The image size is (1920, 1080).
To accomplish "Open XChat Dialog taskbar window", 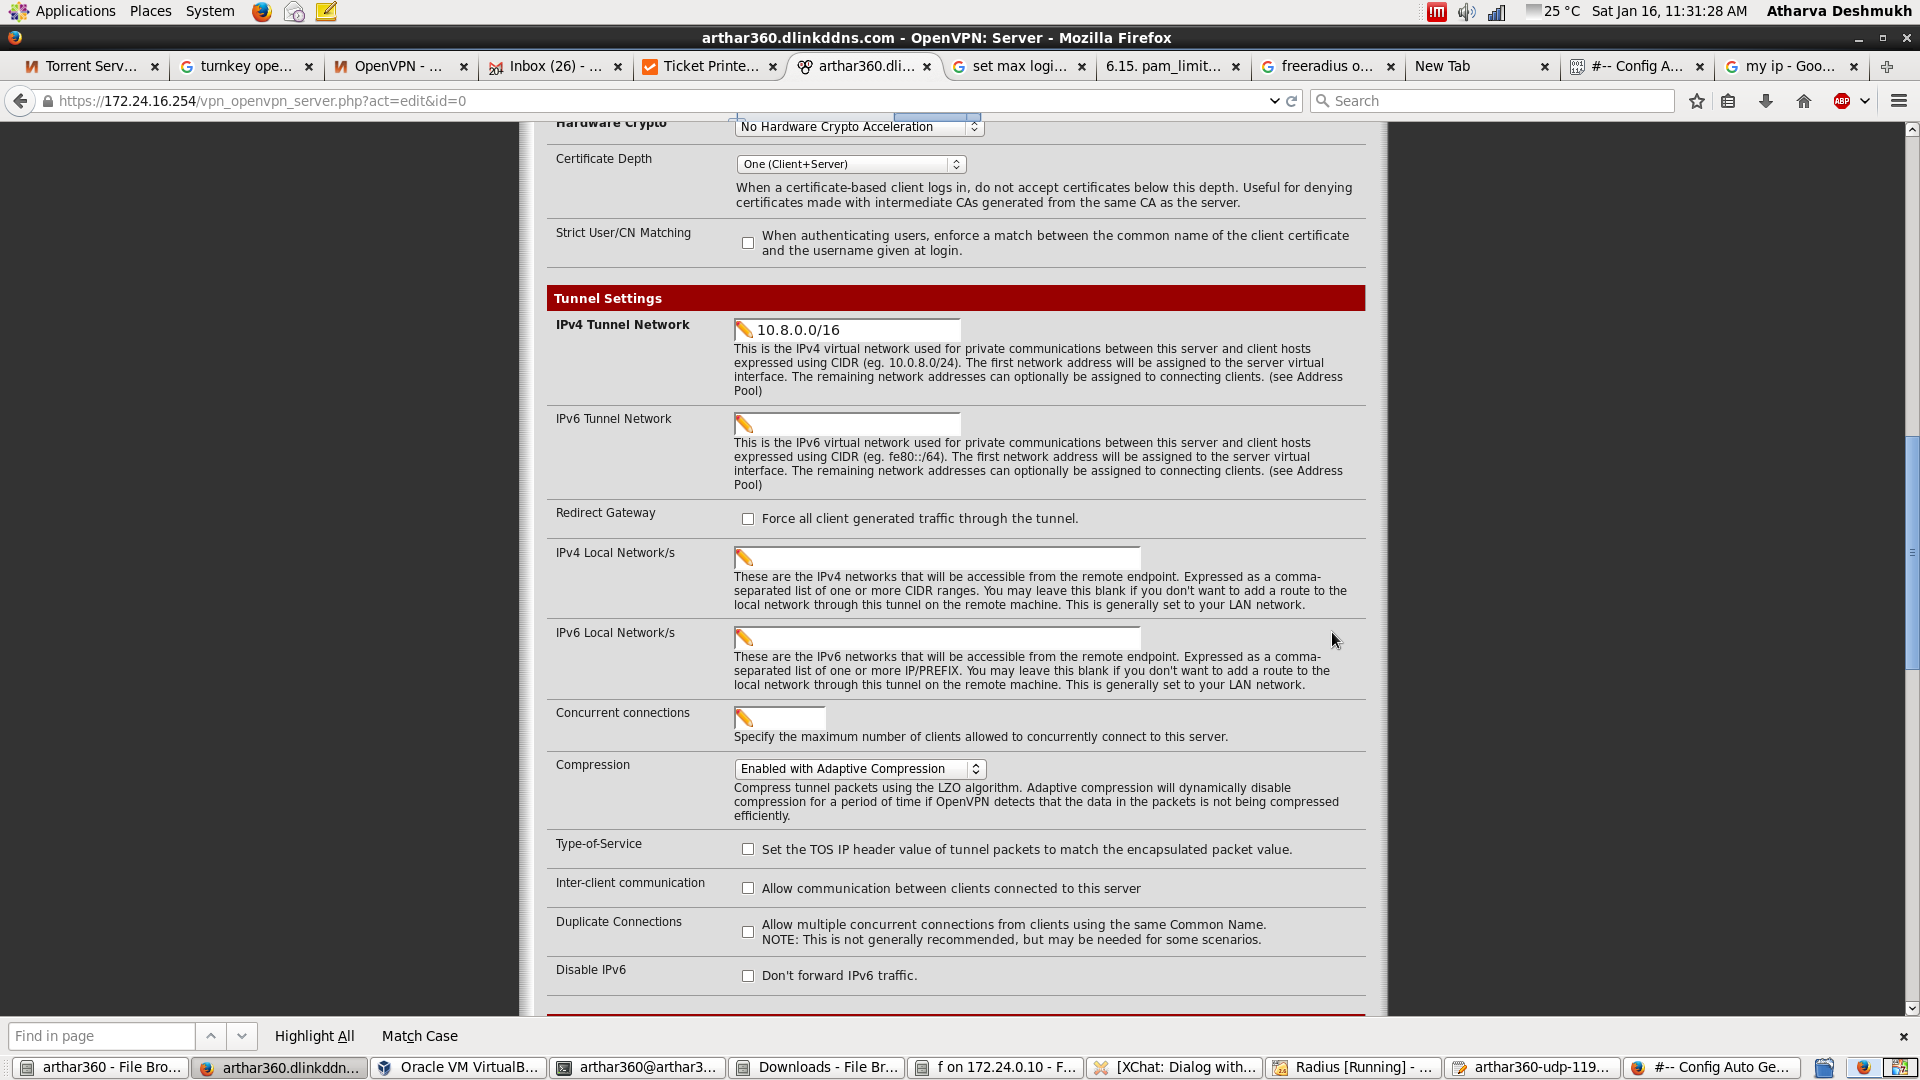I will (x=1175, y=1068).
